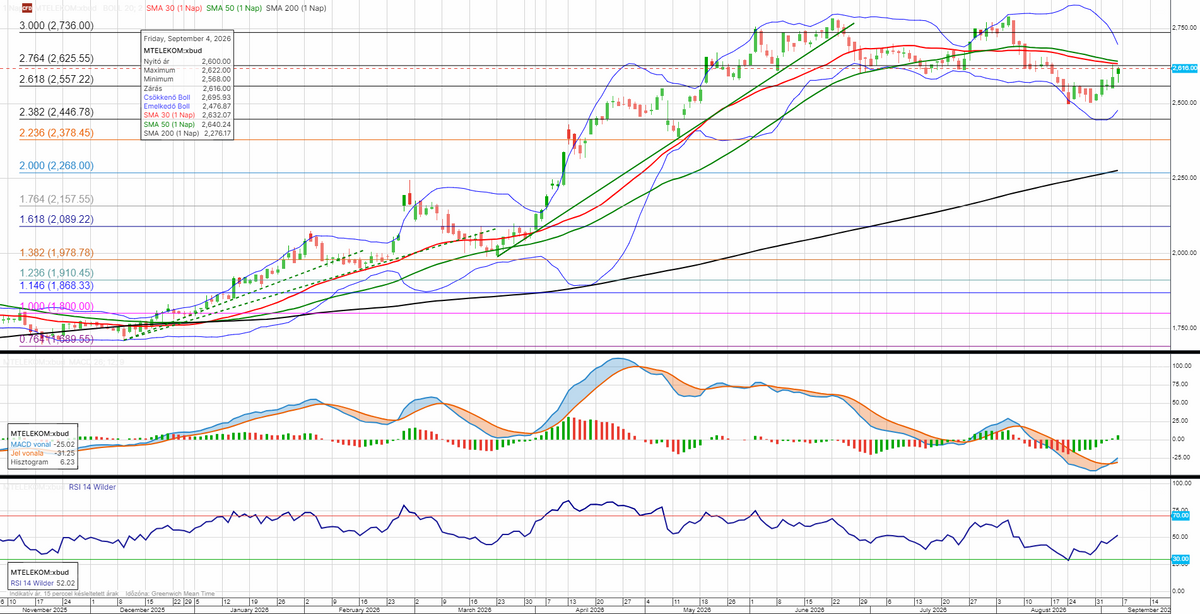Click the RSI 14 Wilder 52.02 value box
This screenshot has height=614, width=1200.
pos(41,579)
